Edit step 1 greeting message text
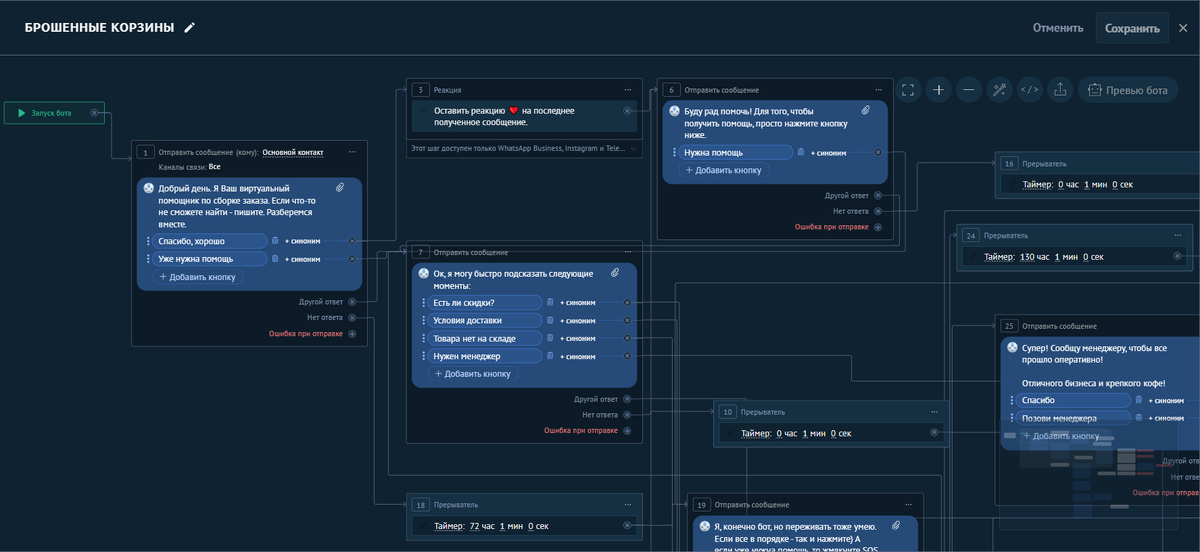 click(x=236, y=206)
